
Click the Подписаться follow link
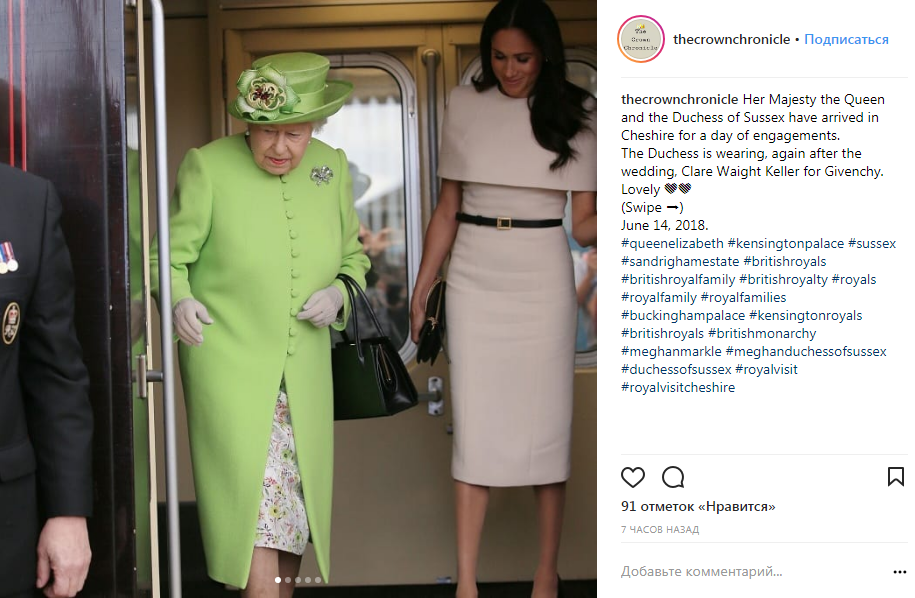click(x=846, y=39)
